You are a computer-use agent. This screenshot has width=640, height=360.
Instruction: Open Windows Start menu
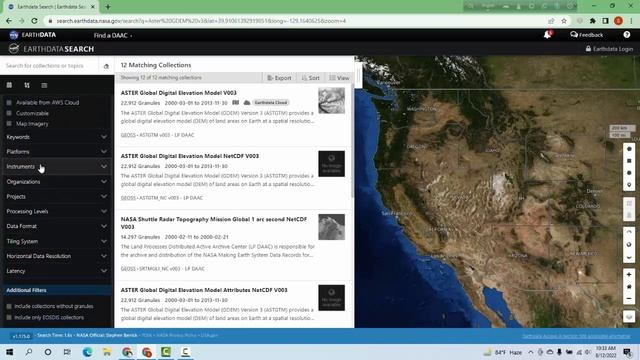click(x=9, y=352)
